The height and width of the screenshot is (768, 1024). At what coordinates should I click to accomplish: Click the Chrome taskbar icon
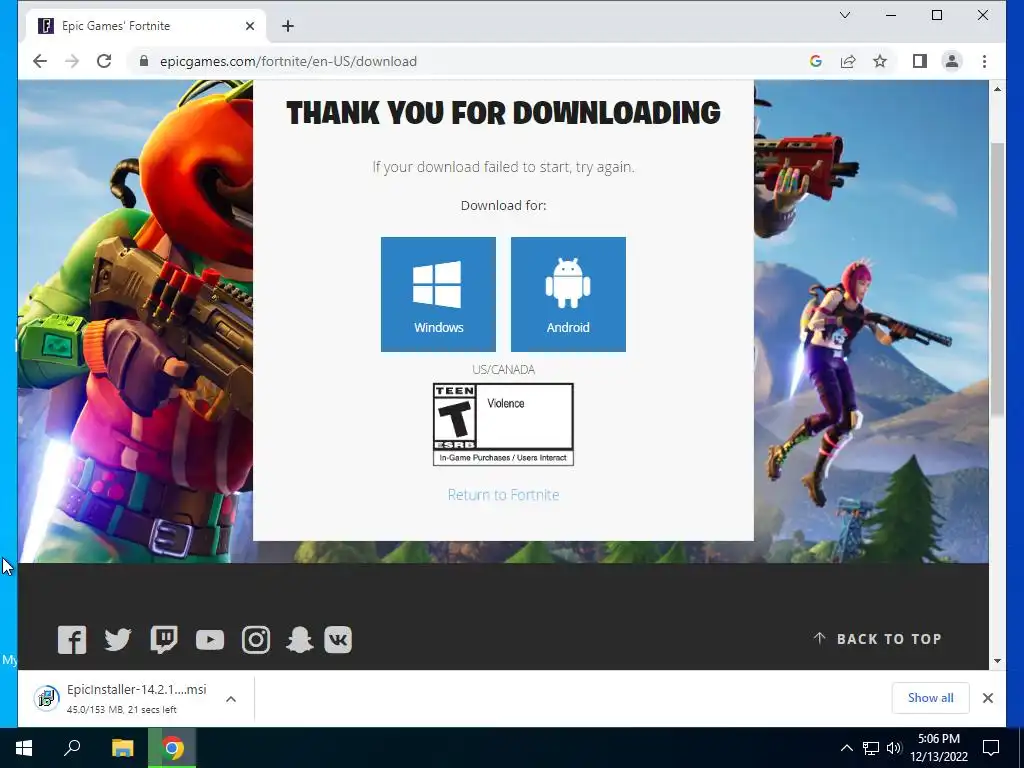point(172,748)
